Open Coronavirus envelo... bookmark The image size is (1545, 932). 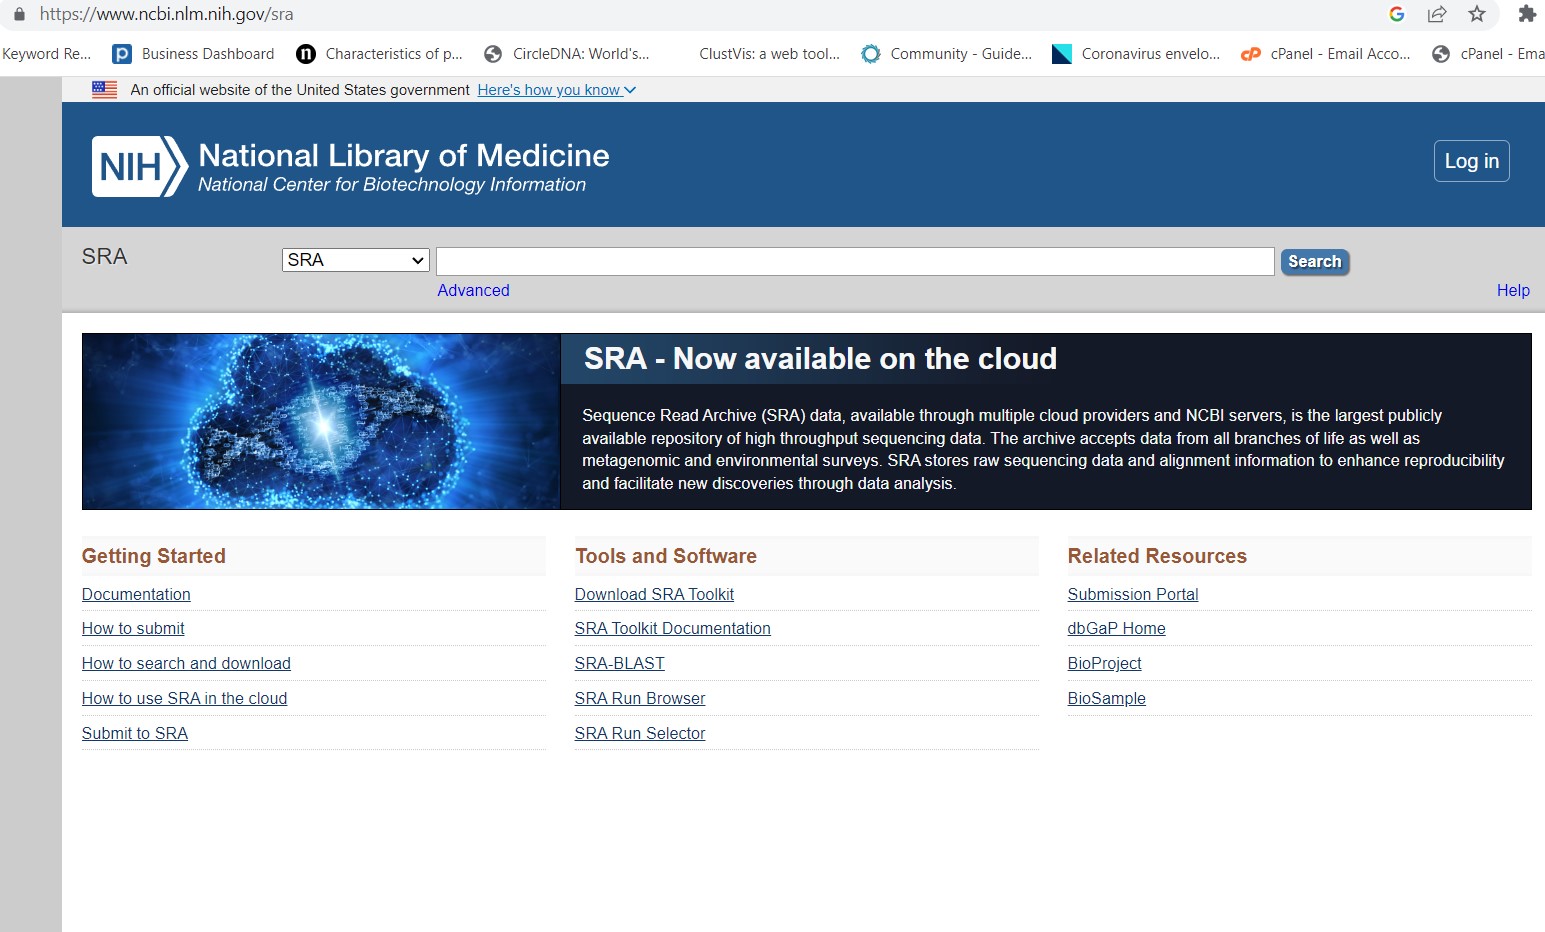1136,54
